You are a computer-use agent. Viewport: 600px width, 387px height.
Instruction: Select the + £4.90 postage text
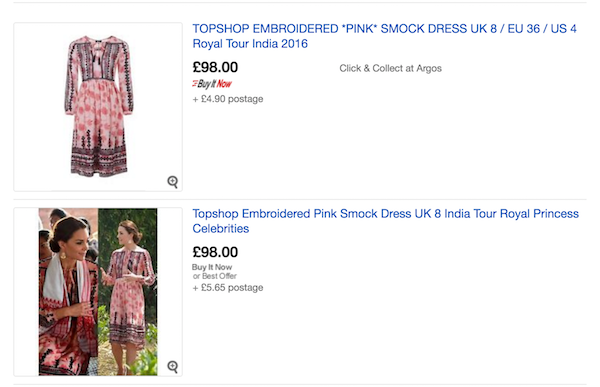point(228,99)
